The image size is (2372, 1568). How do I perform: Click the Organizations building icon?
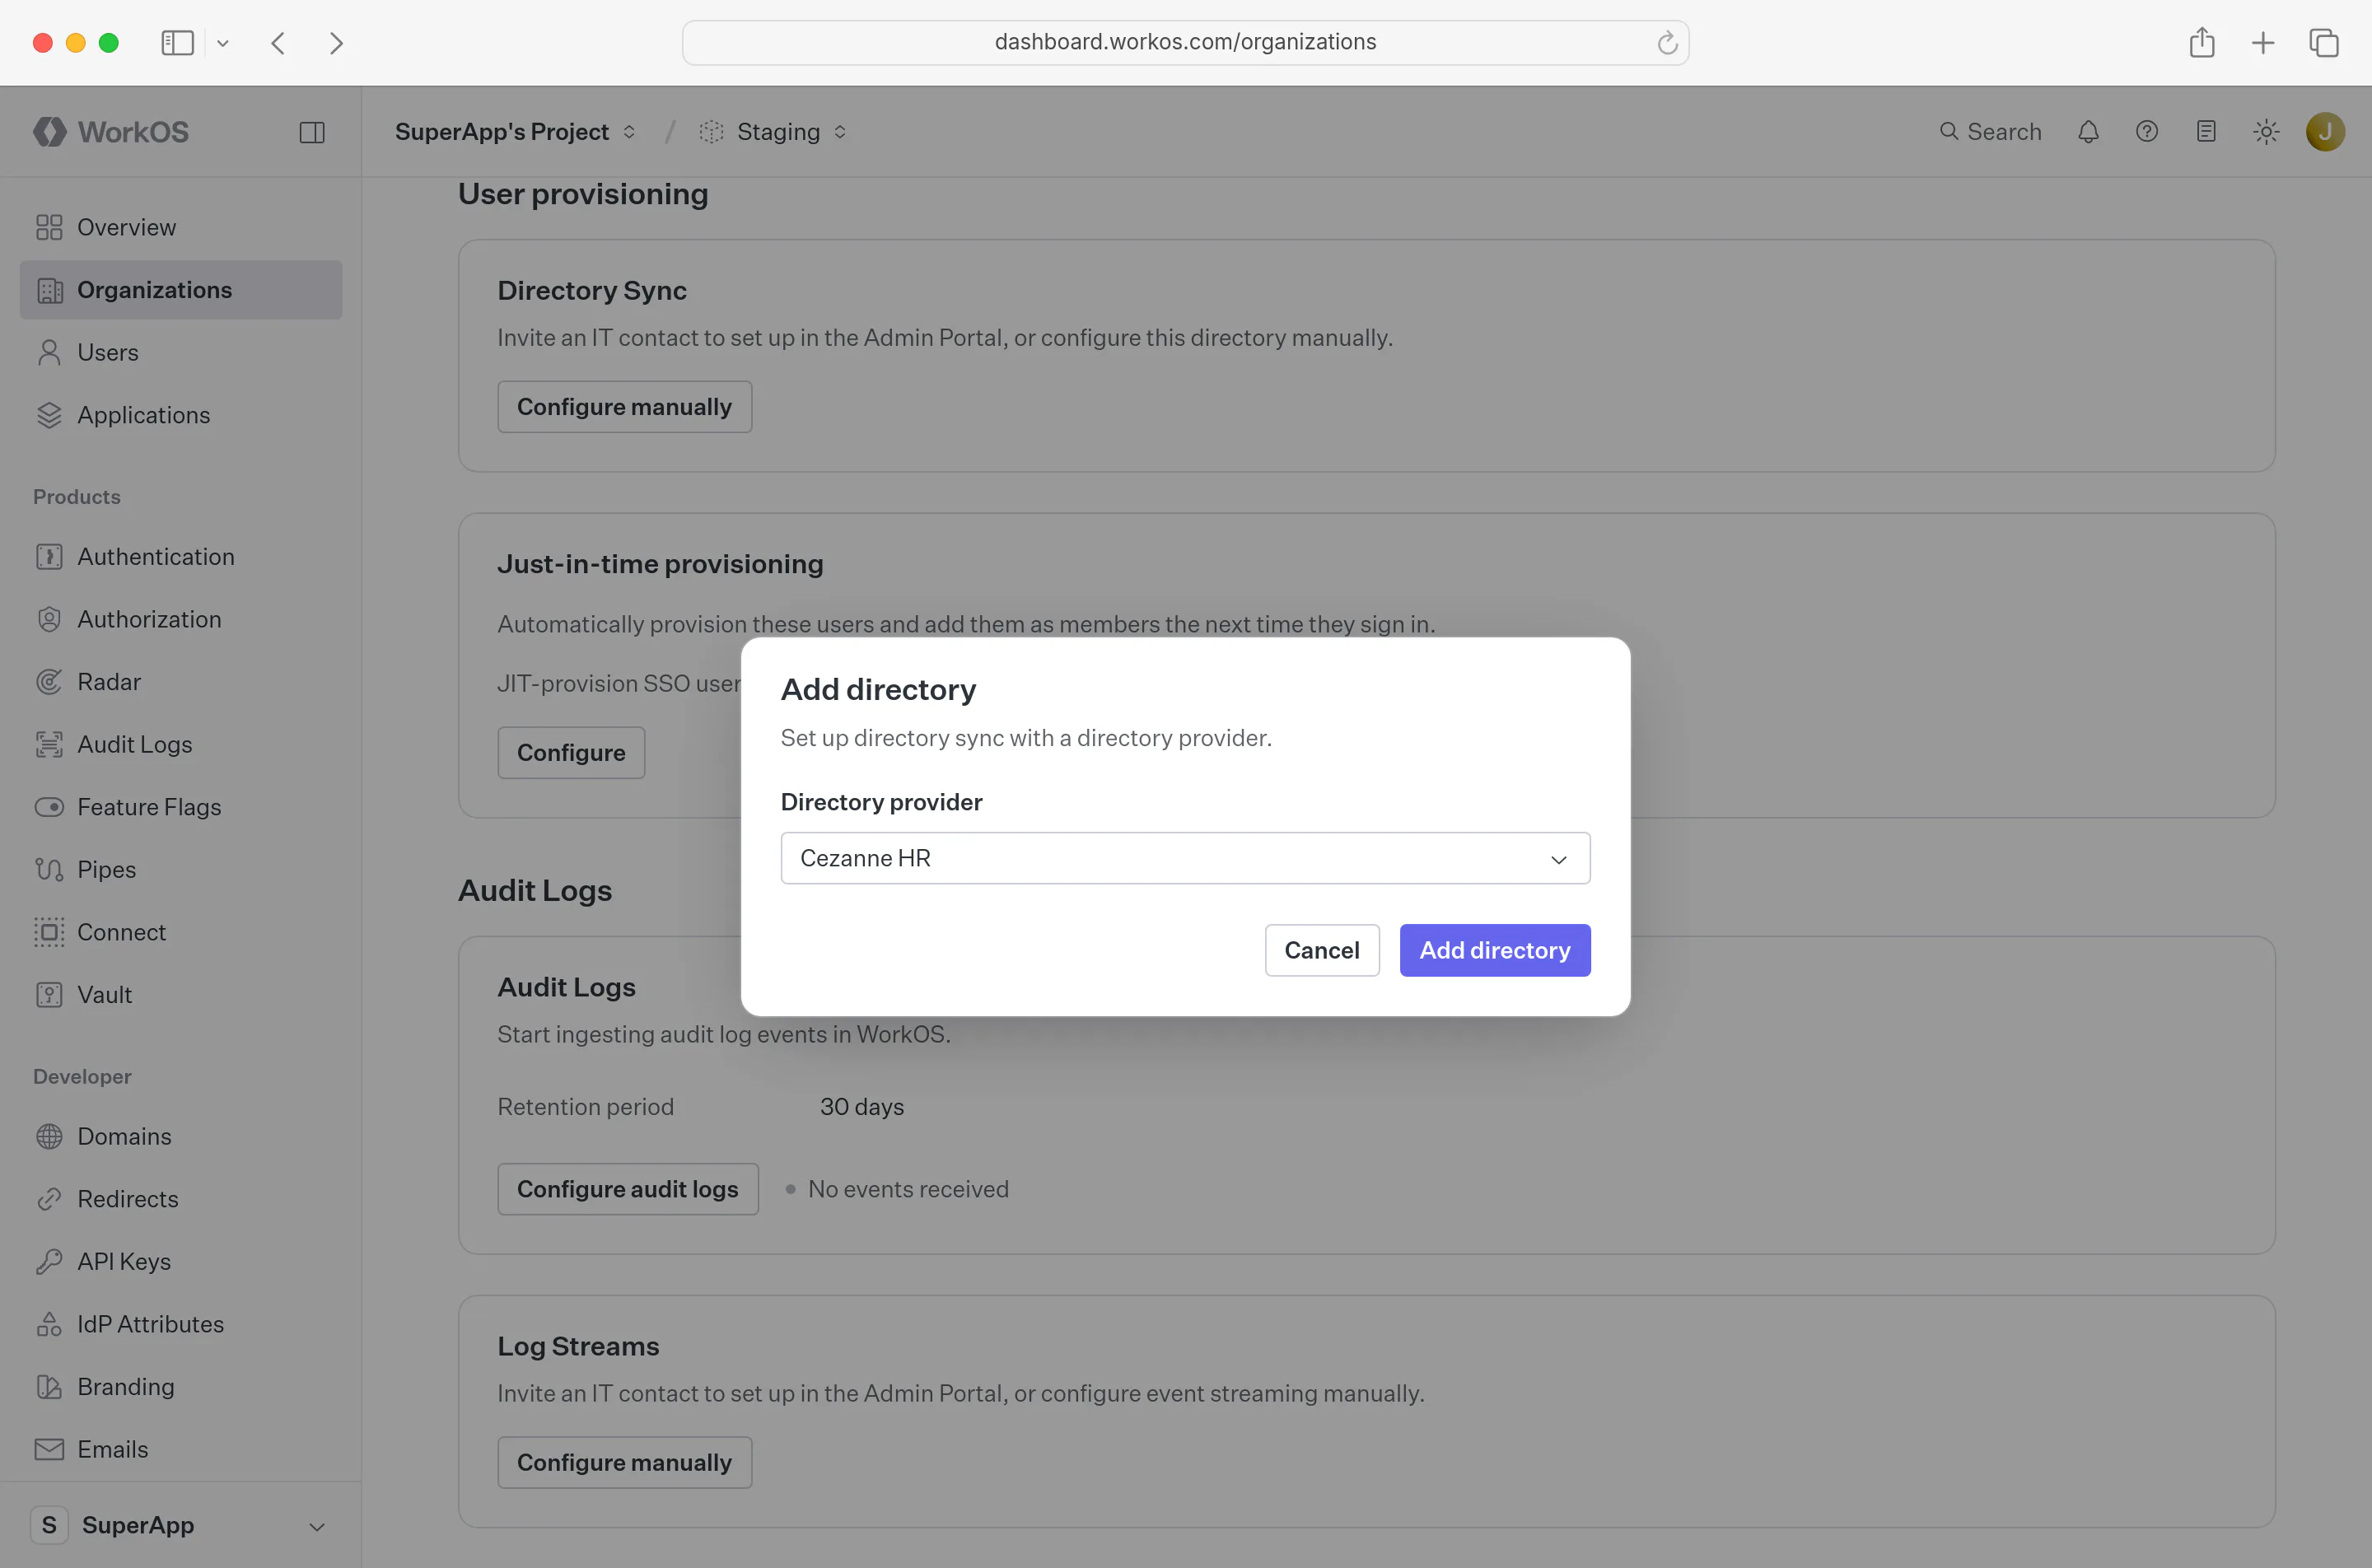click(49, 290)
